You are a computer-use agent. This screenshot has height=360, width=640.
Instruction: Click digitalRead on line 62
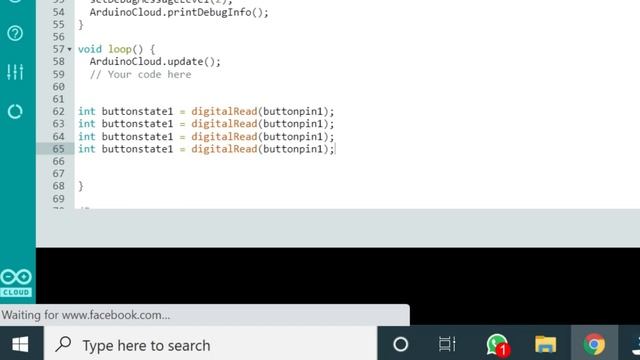pos(224,111)
